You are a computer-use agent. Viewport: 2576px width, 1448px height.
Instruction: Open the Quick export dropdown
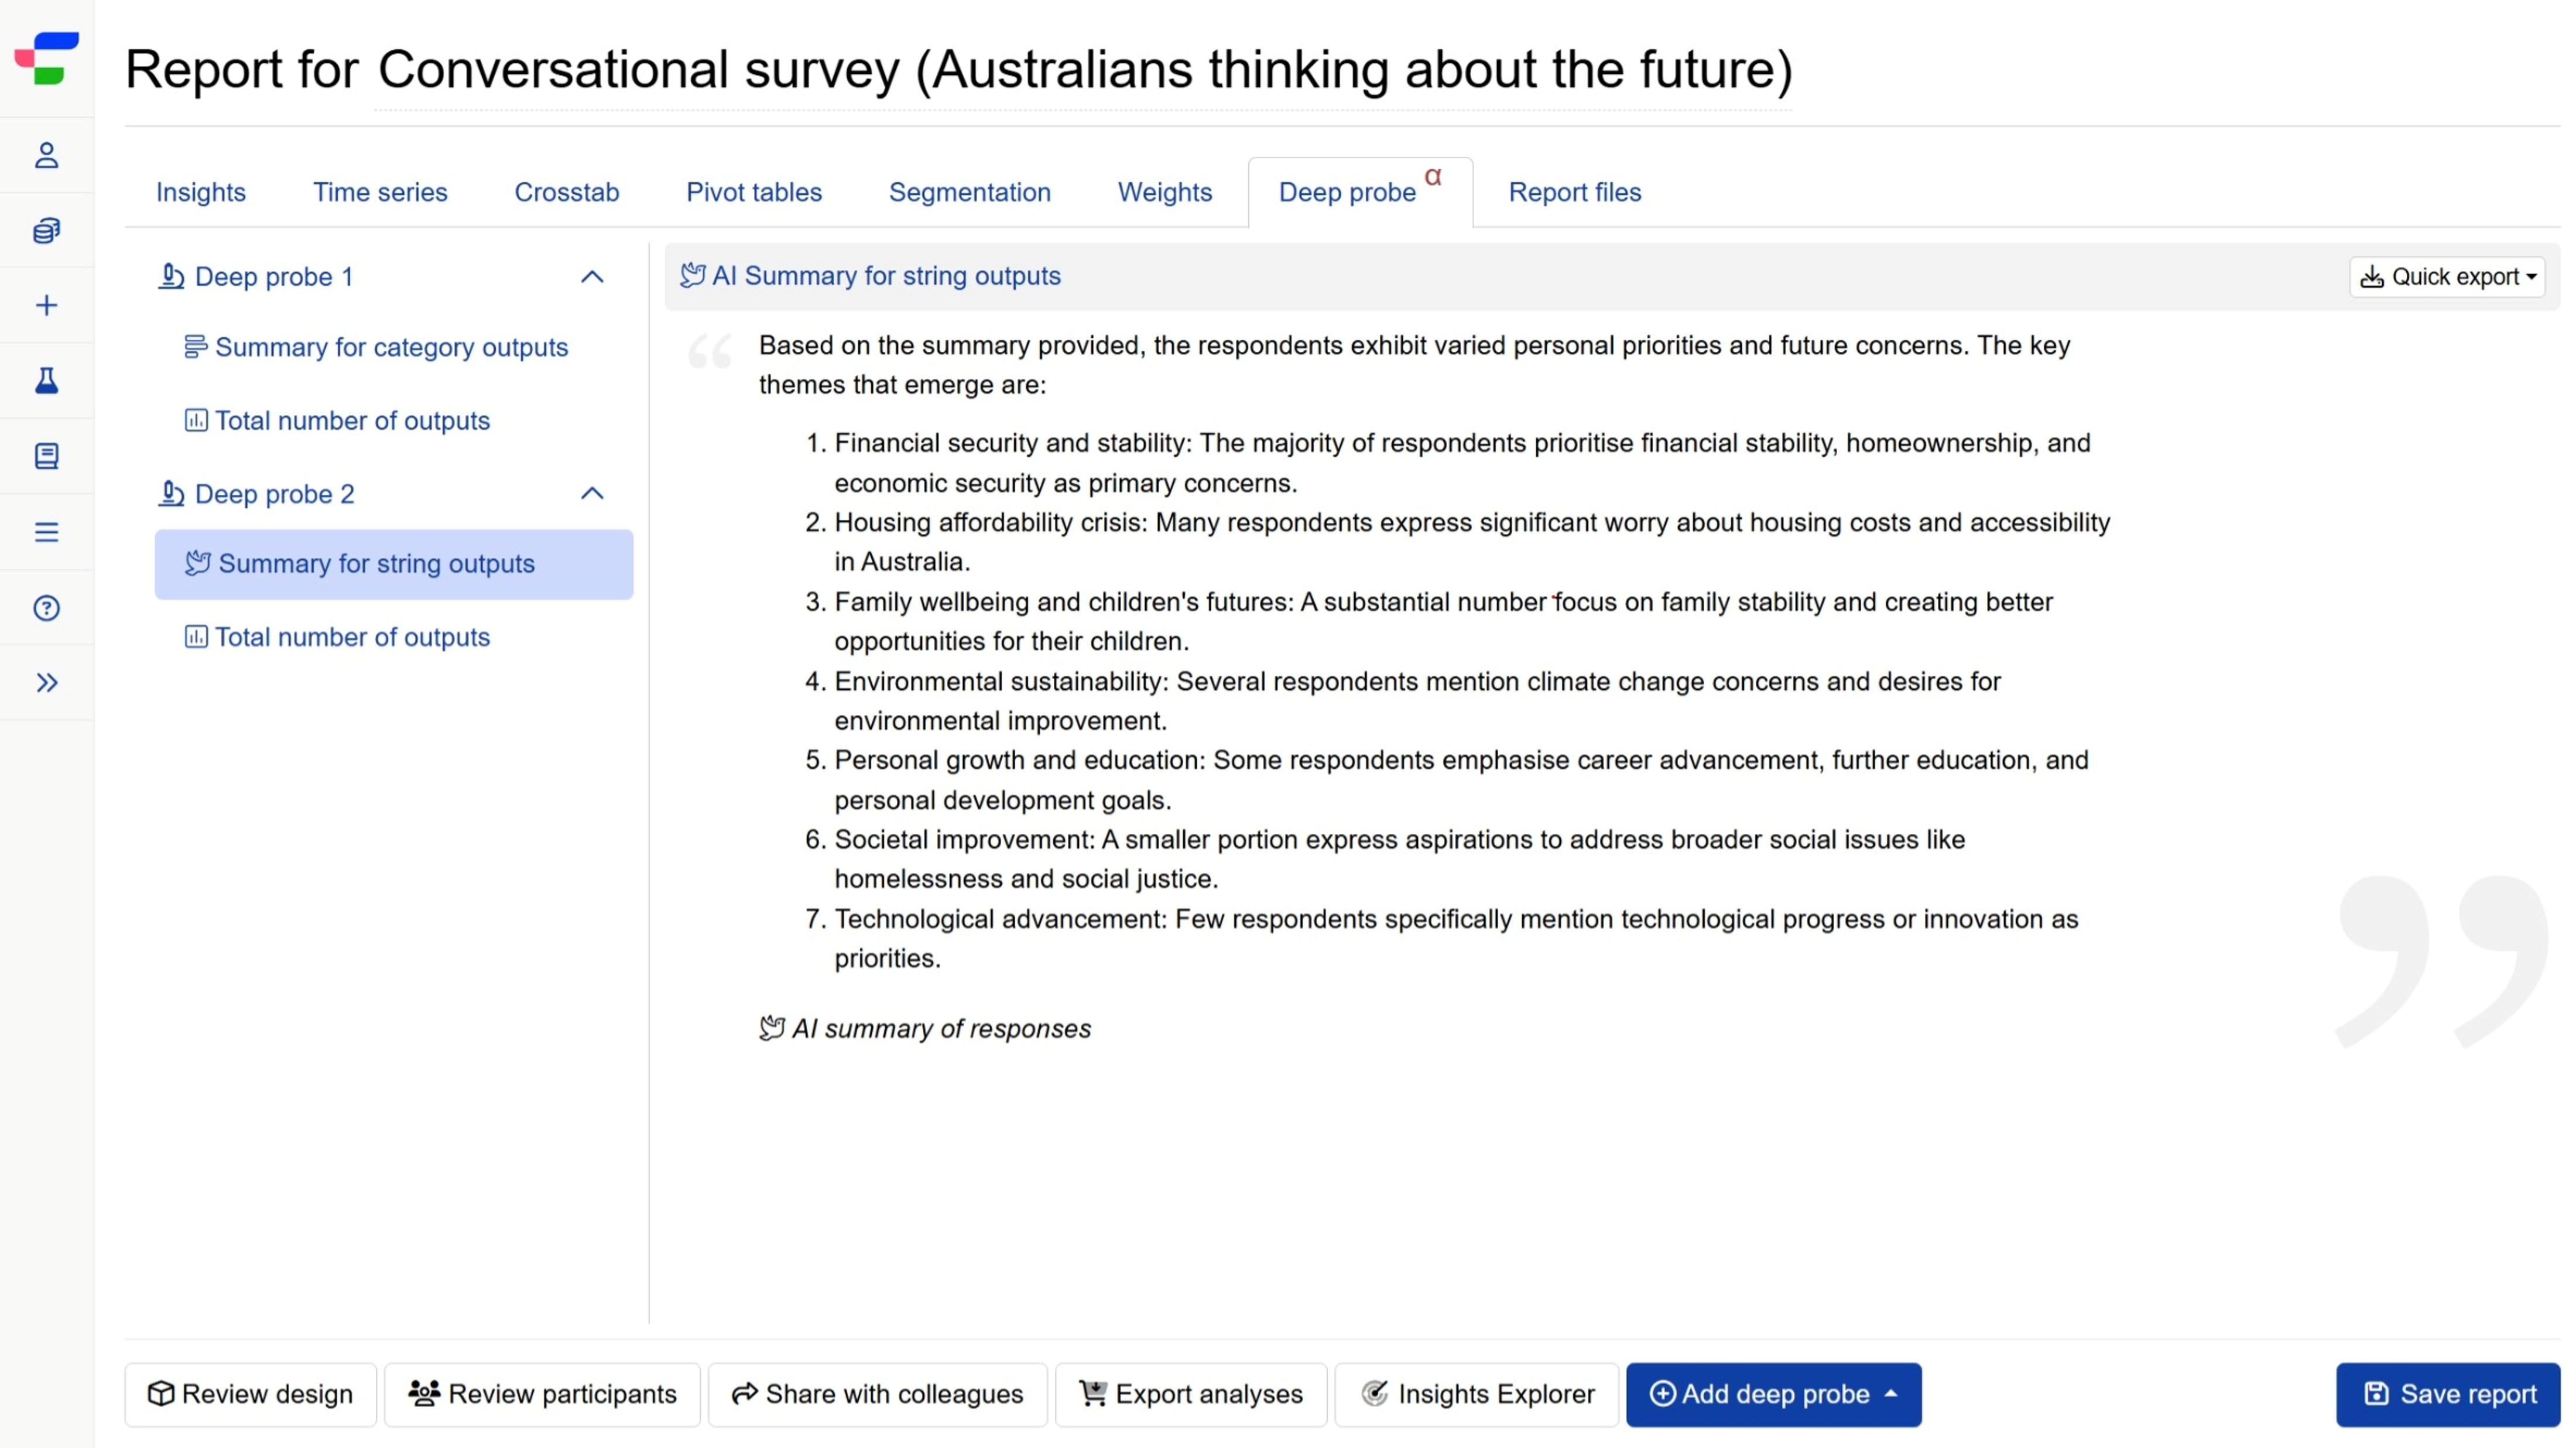point(2447,277)
